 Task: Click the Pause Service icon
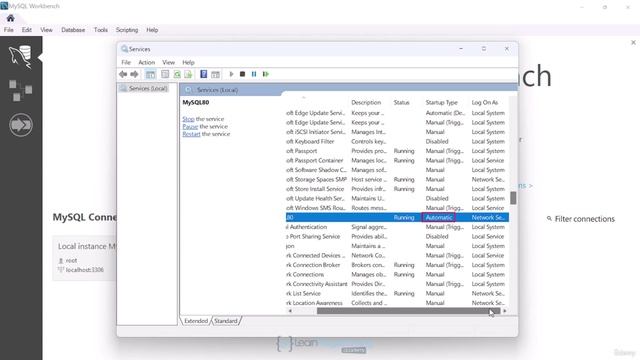tap(254, 74)
